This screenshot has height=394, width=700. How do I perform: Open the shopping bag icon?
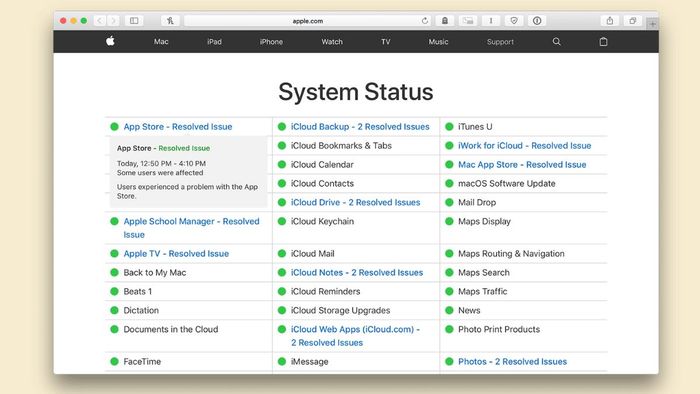pos(603,41)
